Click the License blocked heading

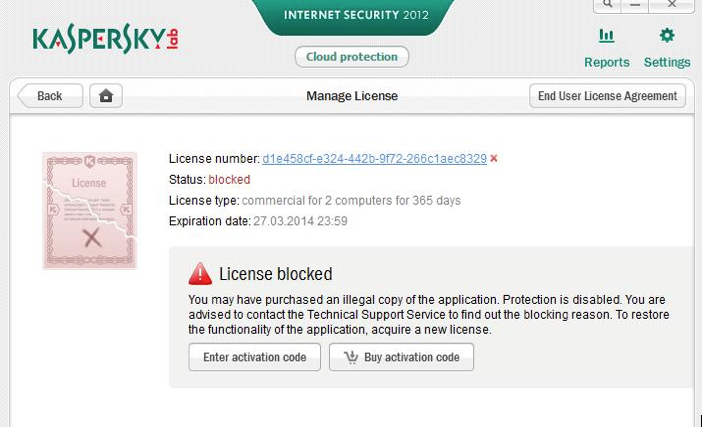(275, 274)
